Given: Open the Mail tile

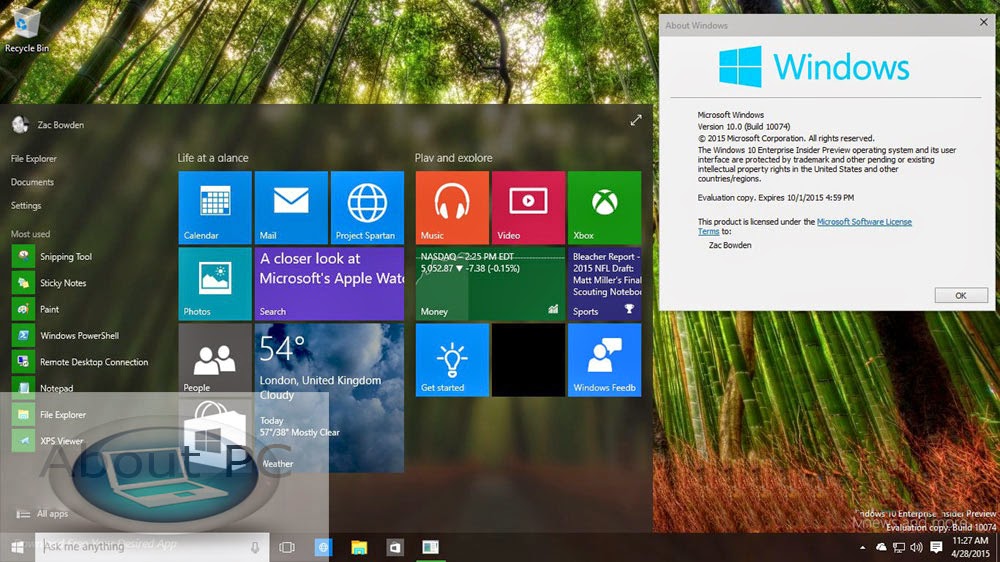Looking at the screenshot, I should (x=291, y=207).
